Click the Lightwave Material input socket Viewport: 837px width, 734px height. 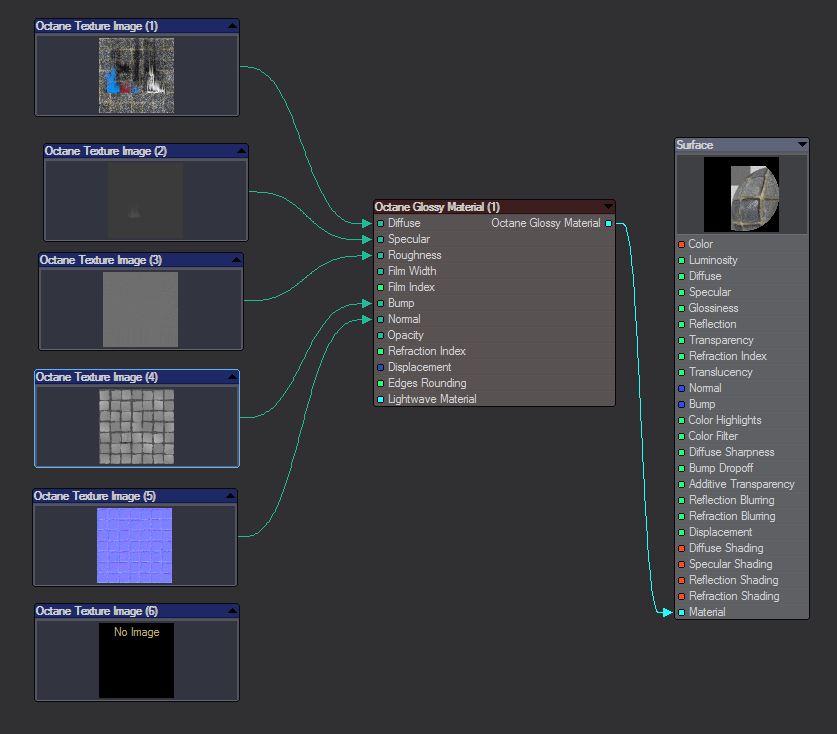coord(381,399)
